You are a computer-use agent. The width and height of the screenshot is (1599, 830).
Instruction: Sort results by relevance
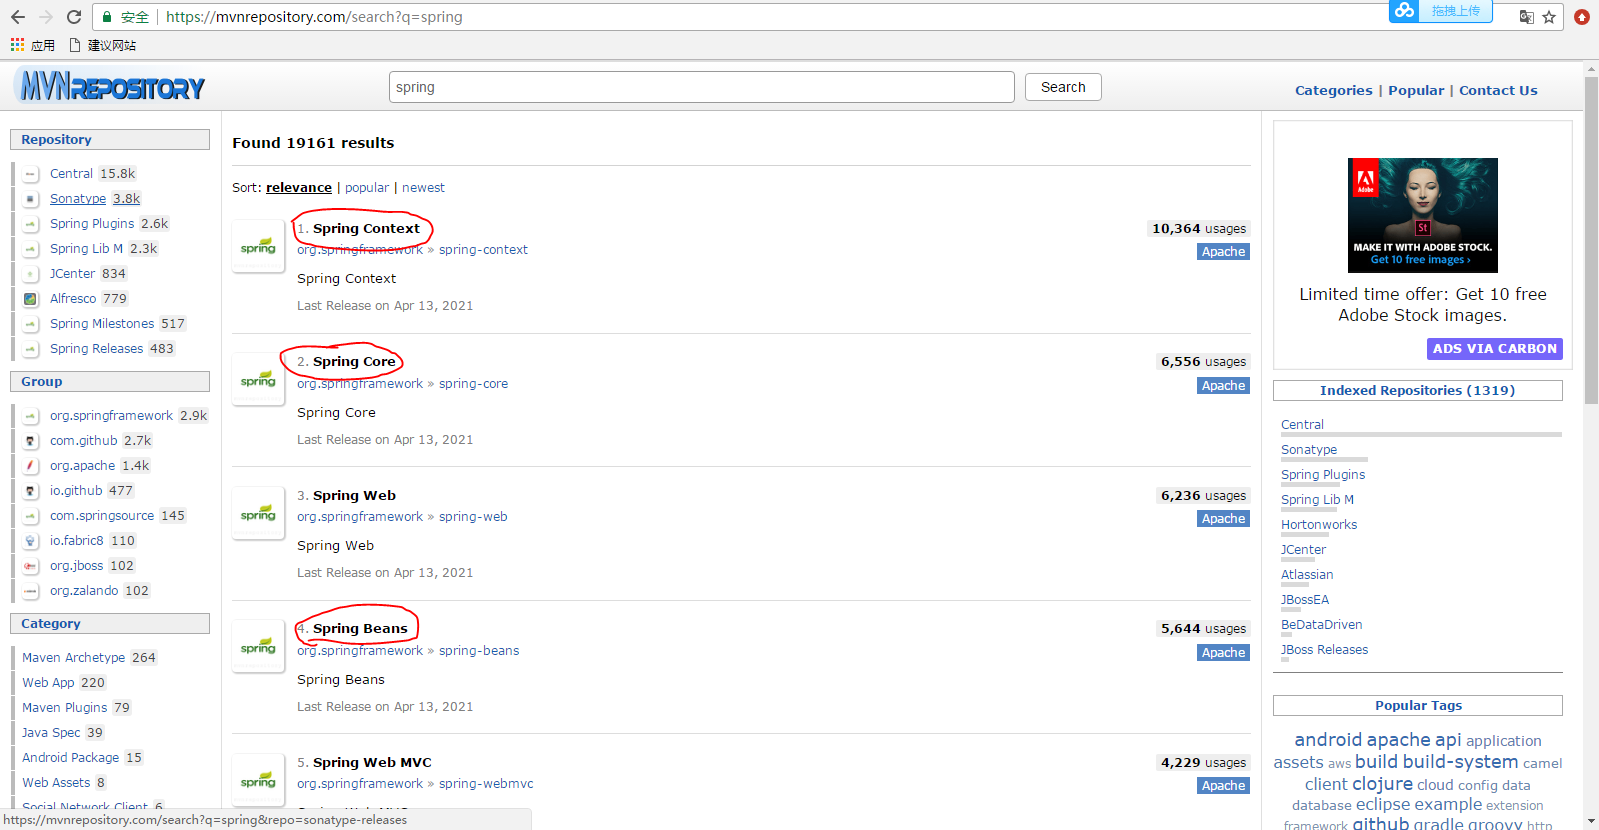coord(299,187)
